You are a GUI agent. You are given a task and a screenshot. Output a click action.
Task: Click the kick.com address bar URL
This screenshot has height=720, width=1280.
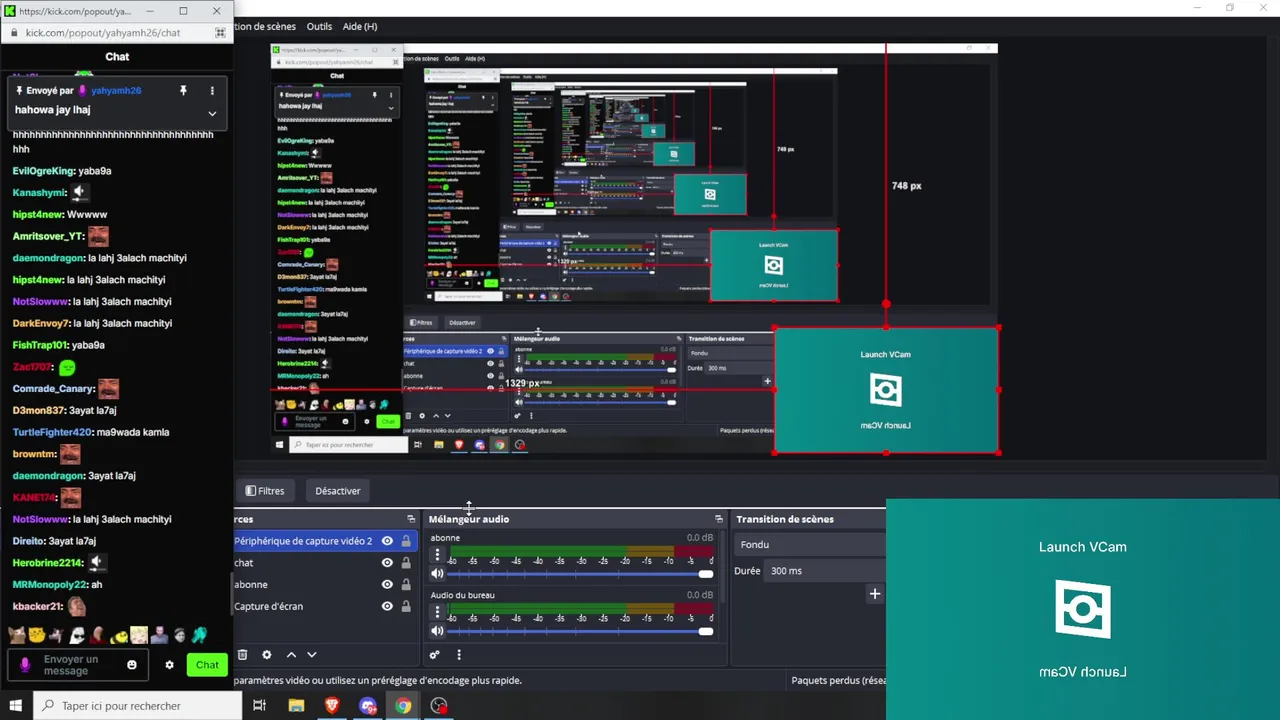103,33
